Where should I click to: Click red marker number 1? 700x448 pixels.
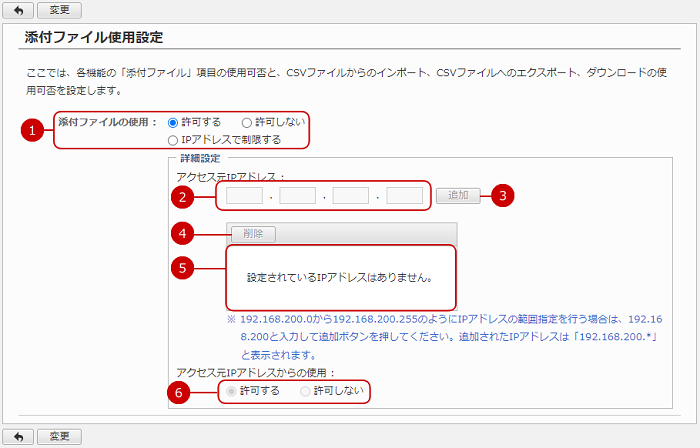click(x=32, y=130)
